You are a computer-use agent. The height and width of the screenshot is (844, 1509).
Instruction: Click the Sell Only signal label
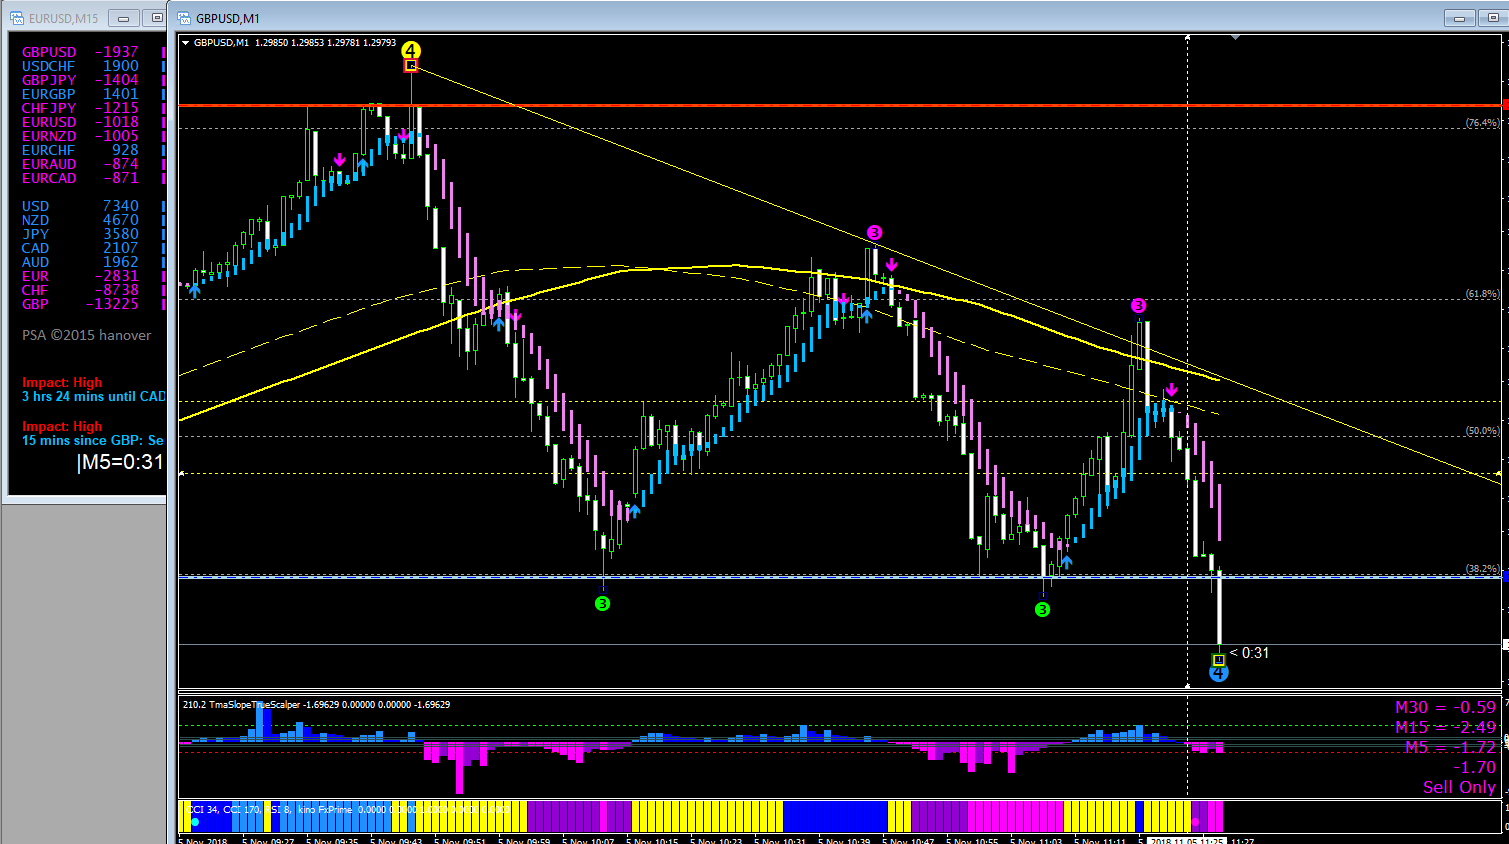coord(1459,787)
